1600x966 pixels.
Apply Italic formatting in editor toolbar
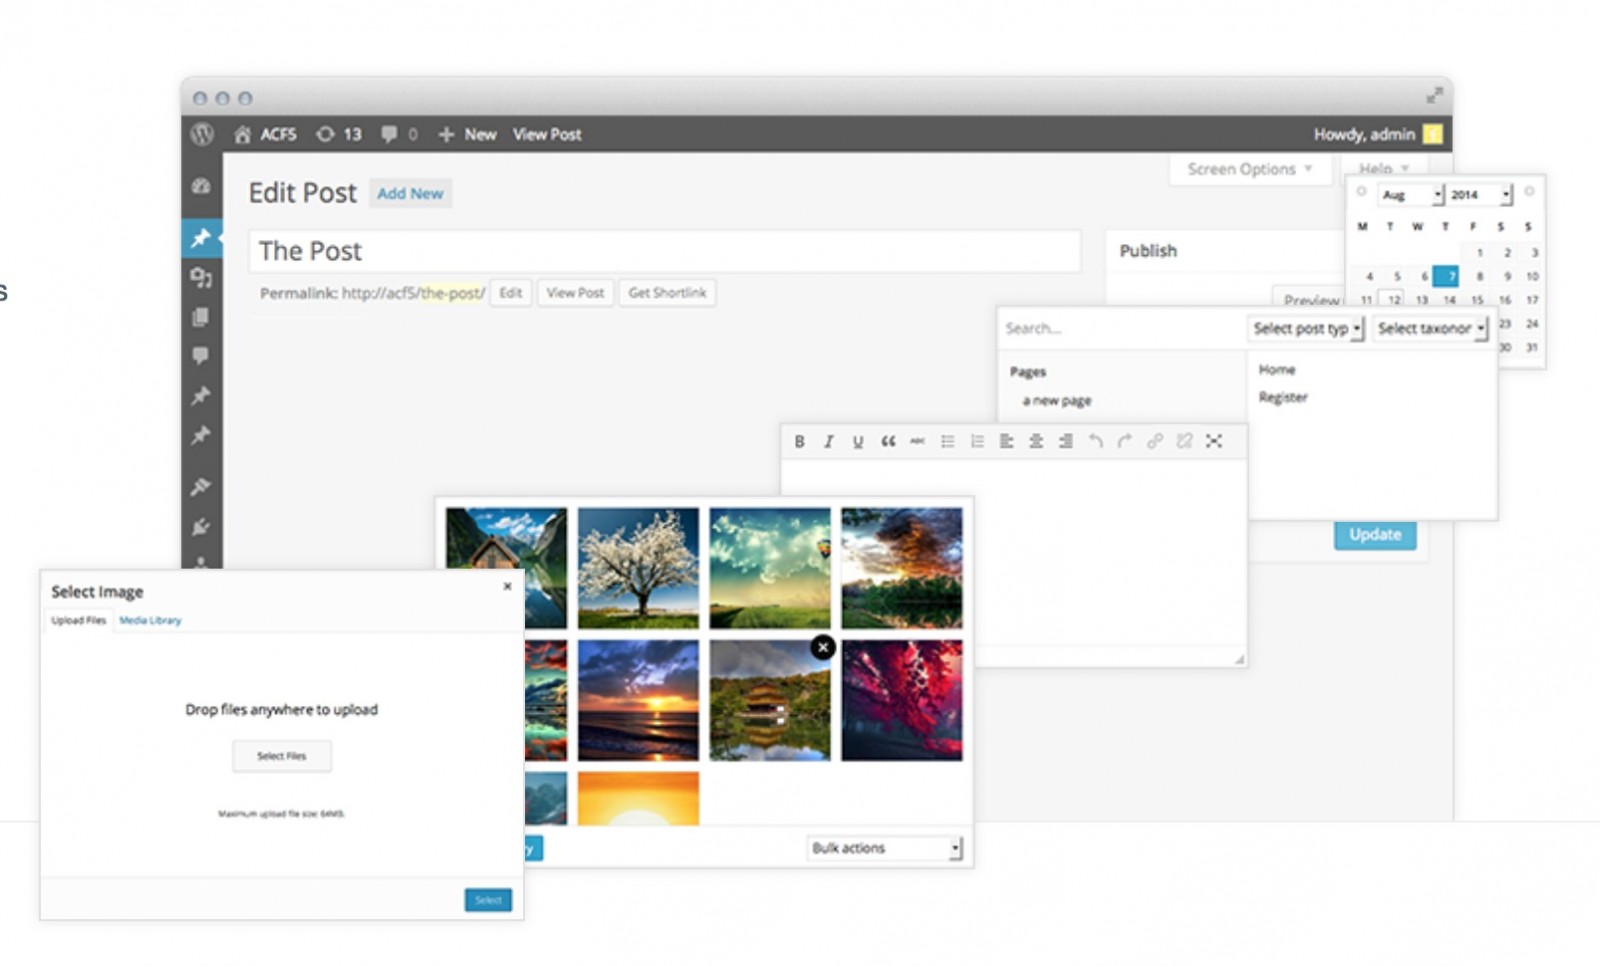click(828, 441)
